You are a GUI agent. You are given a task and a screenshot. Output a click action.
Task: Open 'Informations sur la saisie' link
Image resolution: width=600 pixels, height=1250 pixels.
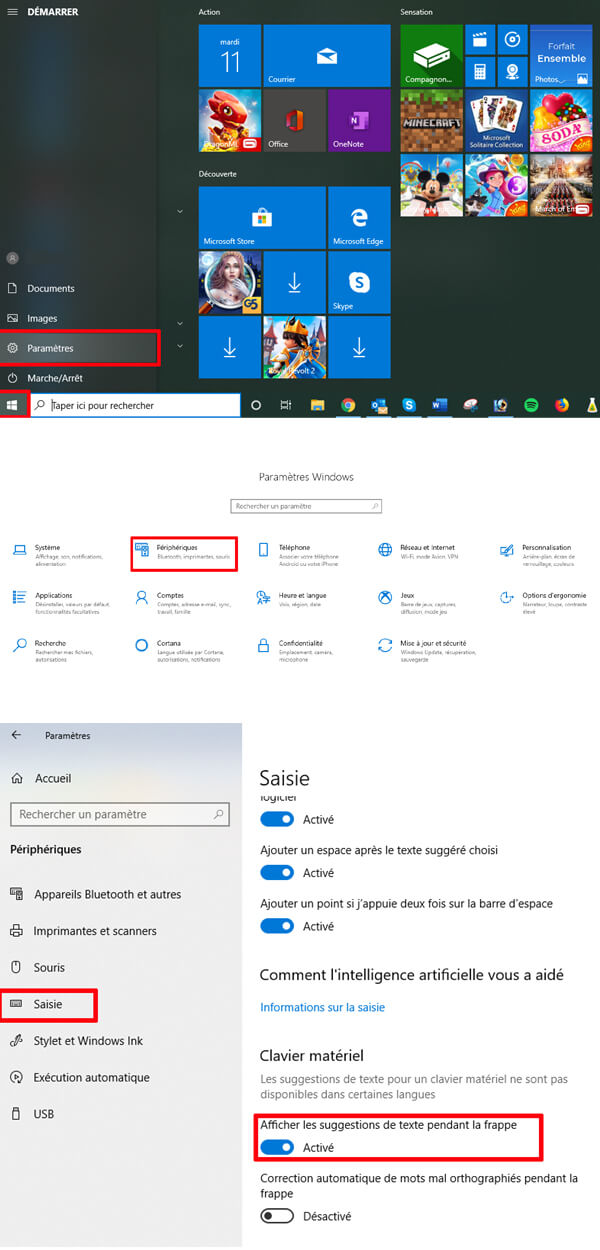(x=322, y=1007)
